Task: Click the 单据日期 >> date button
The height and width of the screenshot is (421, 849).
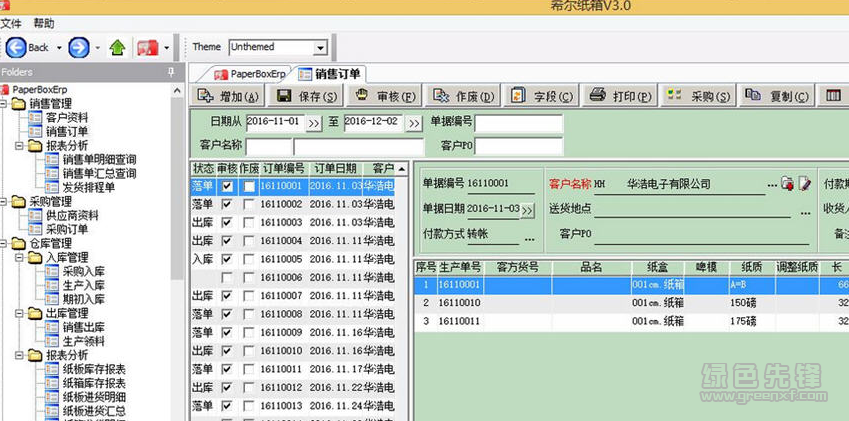Action: click(527, 210)
